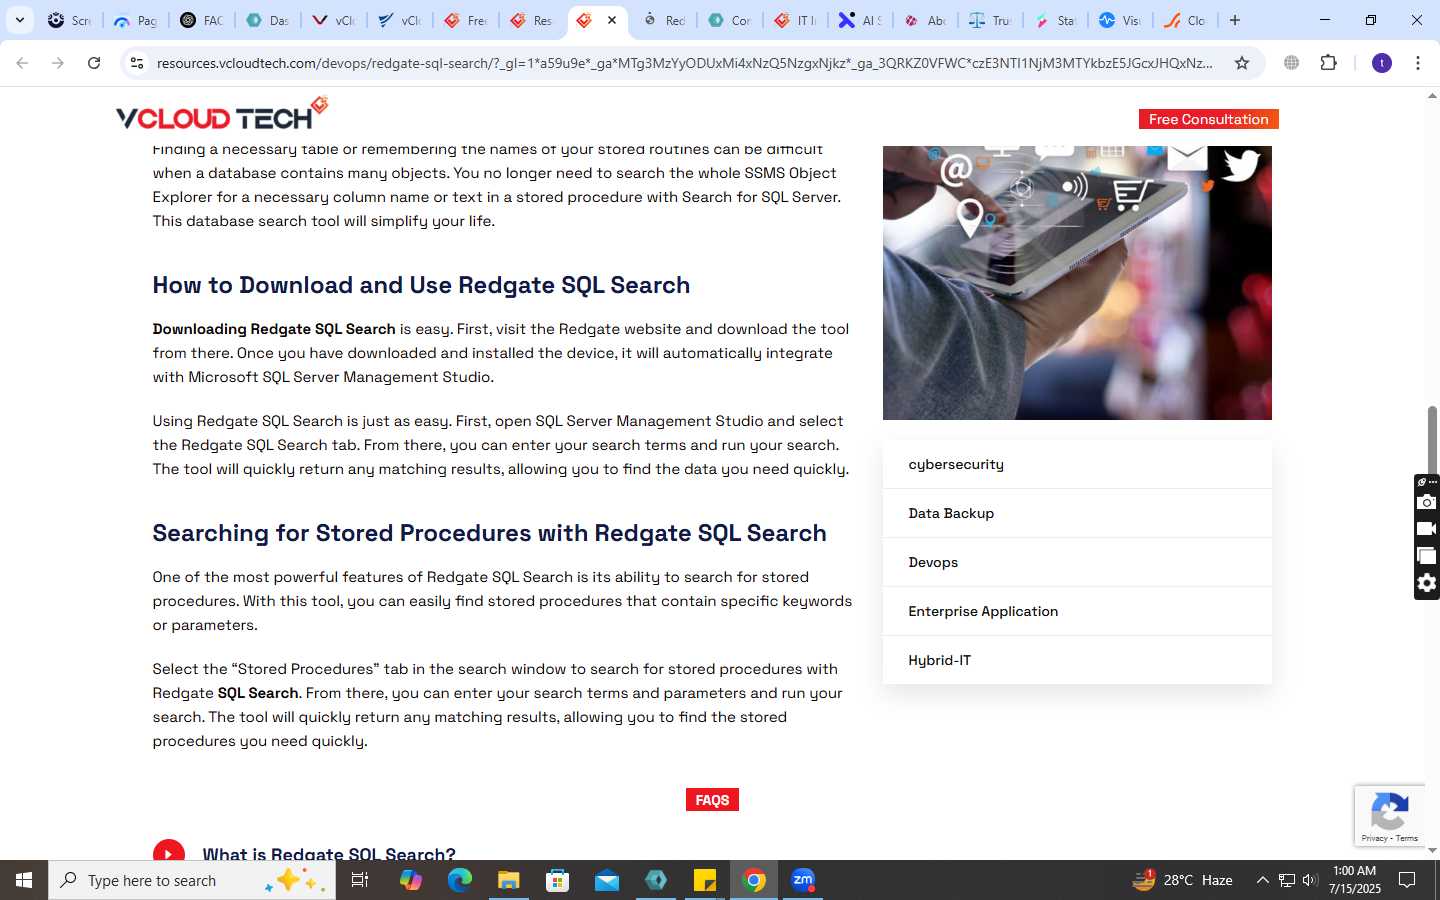Open Mail app from taskbar
Viewport: 1440px width, 900px height.
(607, 880)
